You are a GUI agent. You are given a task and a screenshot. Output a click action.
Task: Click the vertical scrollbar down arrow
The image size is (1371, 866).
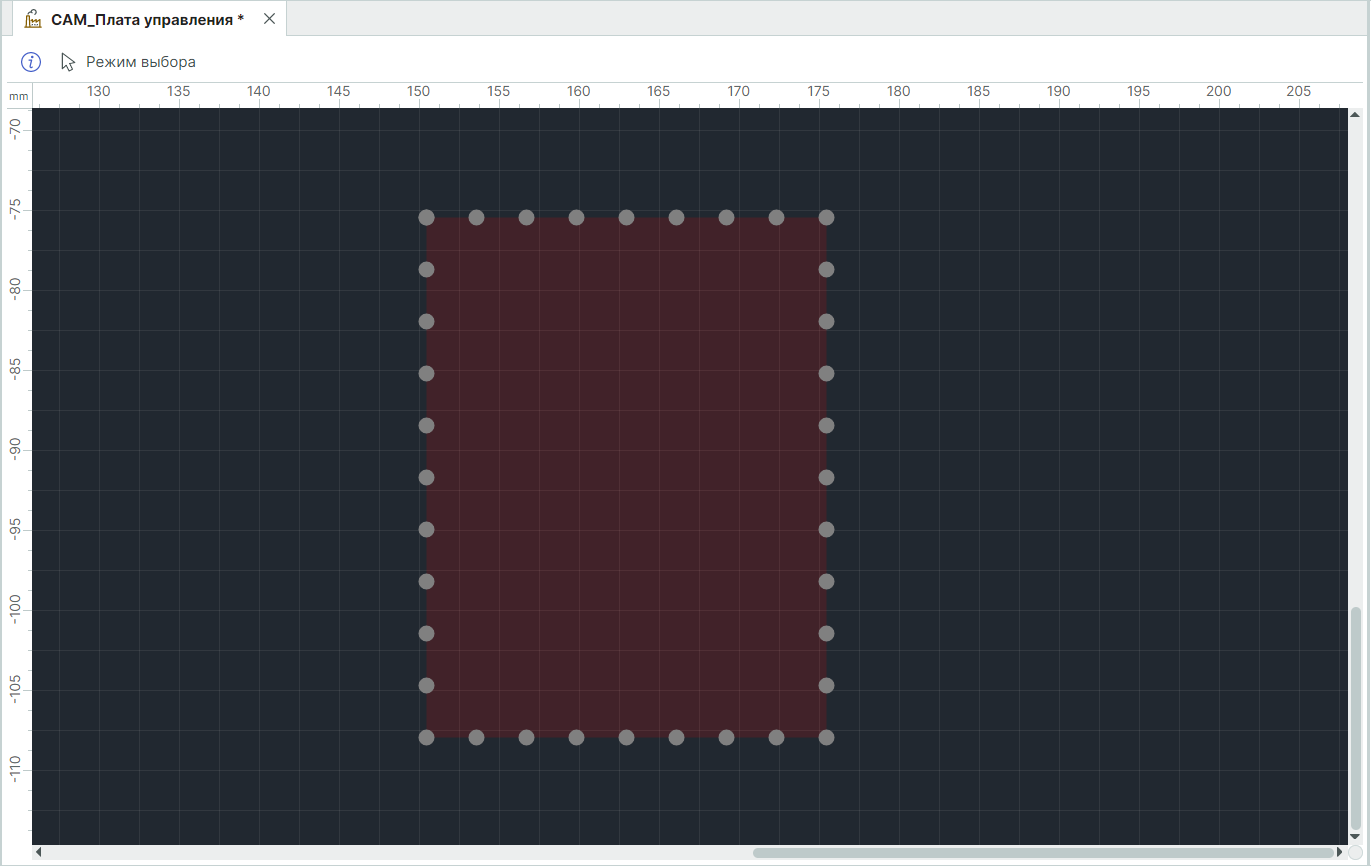tap(1356, 838)
